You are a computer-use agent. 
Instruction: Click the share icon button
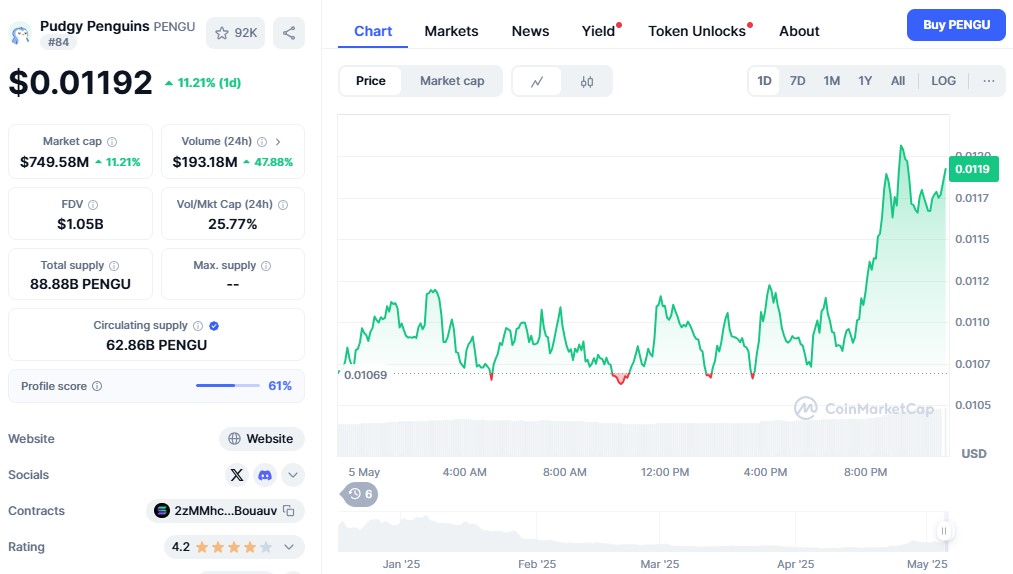289,33
